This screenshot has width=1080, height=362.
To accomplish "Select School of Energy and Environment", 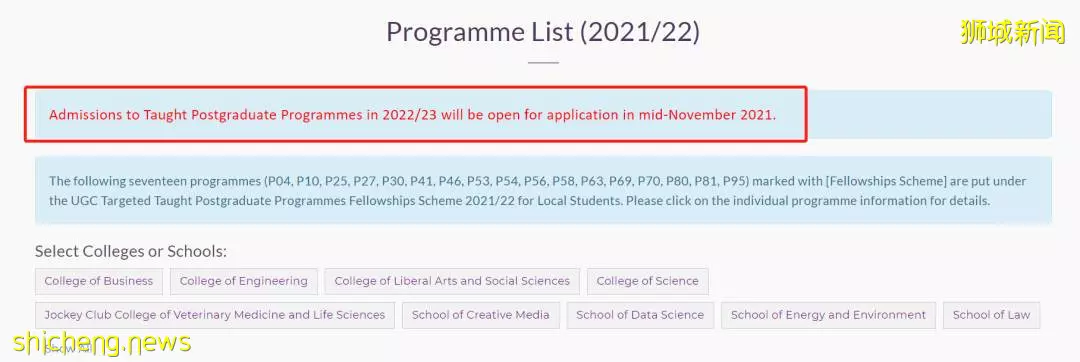I will tap(829, 315).
